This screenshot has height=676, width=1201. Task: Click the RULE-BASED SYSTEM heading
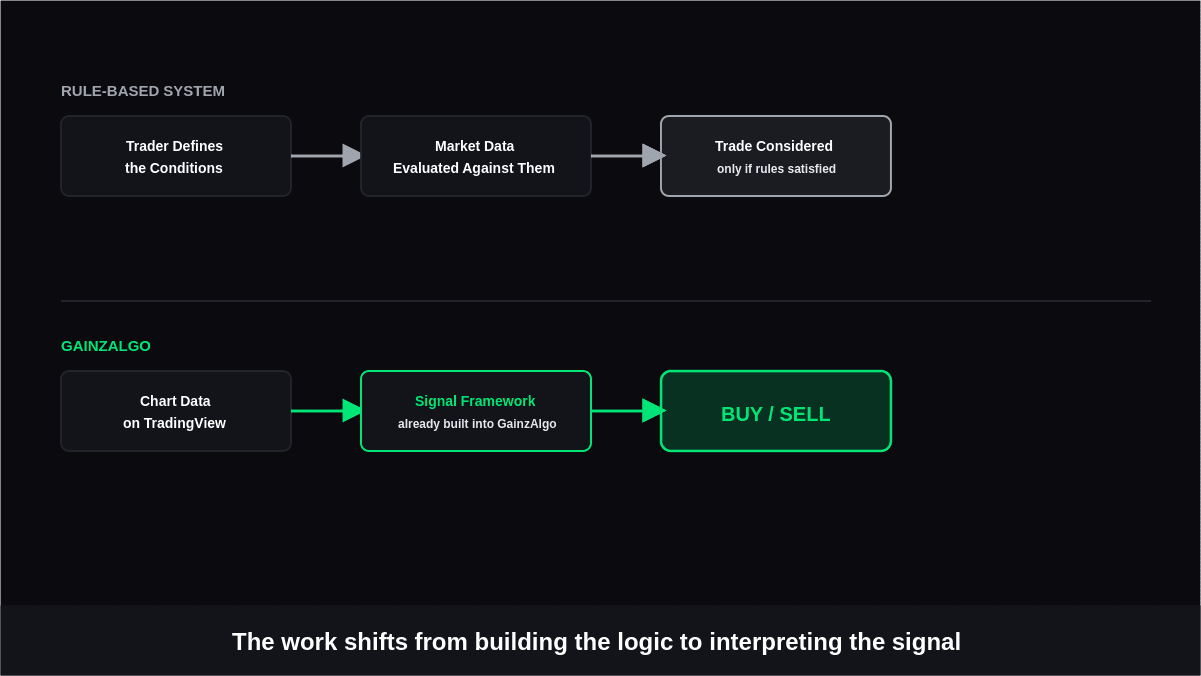coord(143,91)
